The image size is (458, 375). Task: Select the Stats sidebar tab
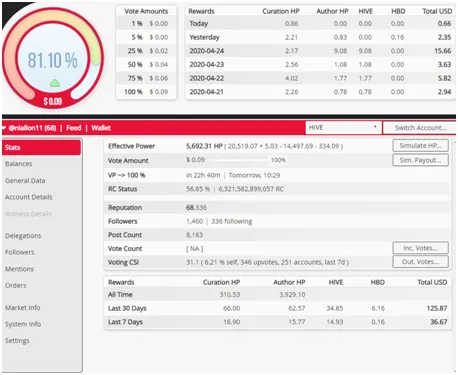pyautogui.click(x=41, y=147)
